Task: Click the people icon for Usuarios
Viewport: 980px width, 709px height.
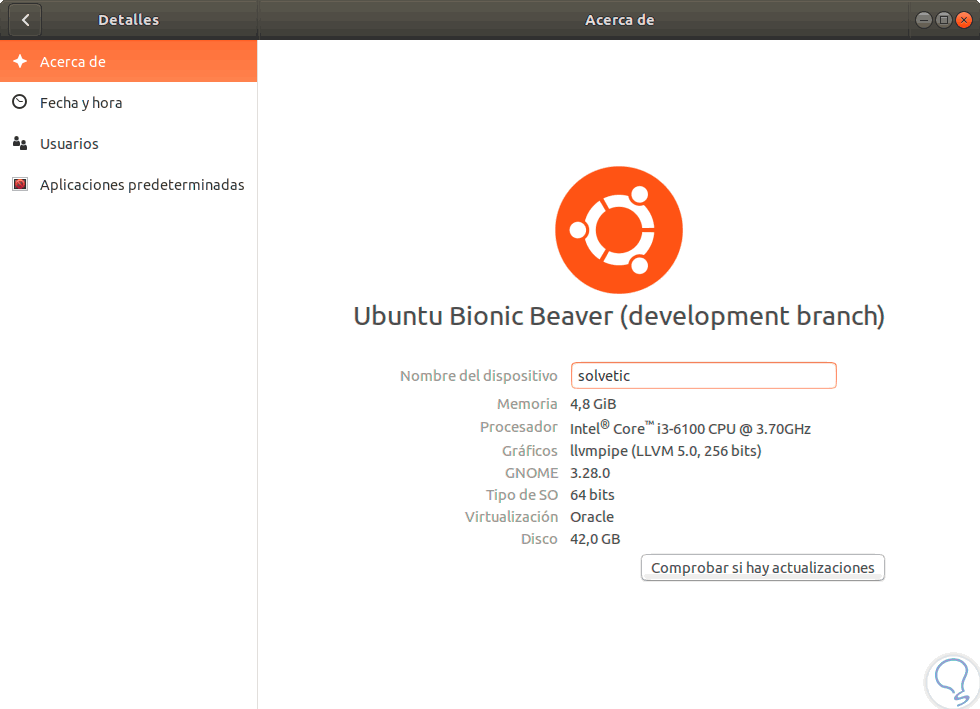Action: coord(20,143)
